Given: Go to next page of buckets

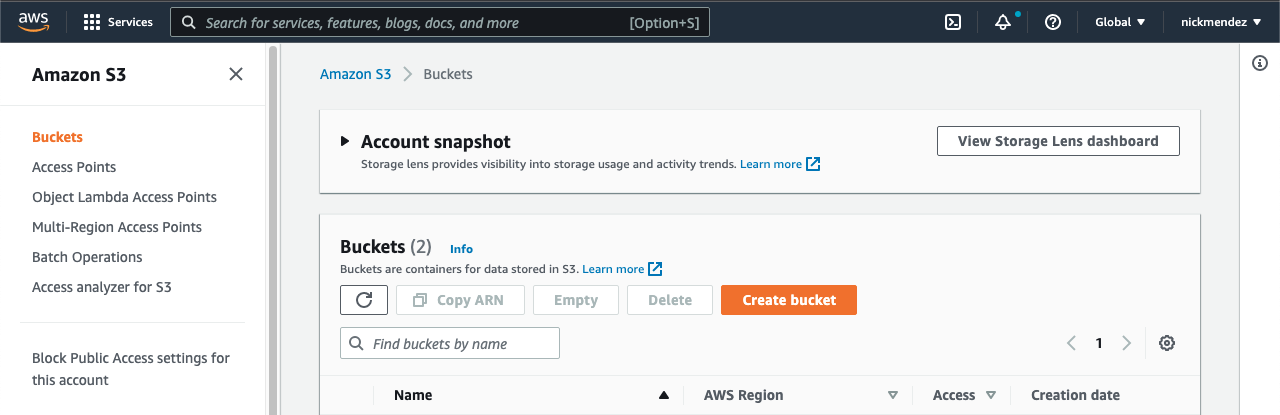Looking at the screenshot, I should tap(1127, 343).
